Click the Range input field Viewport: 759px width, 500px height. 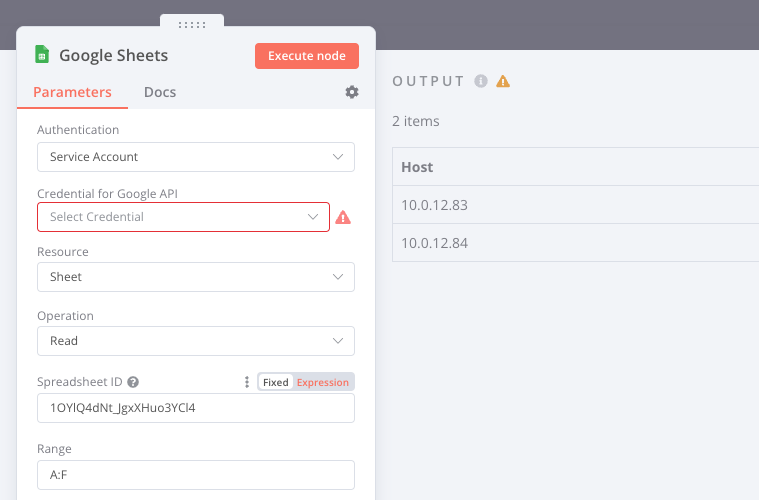[x=196, y=475]
